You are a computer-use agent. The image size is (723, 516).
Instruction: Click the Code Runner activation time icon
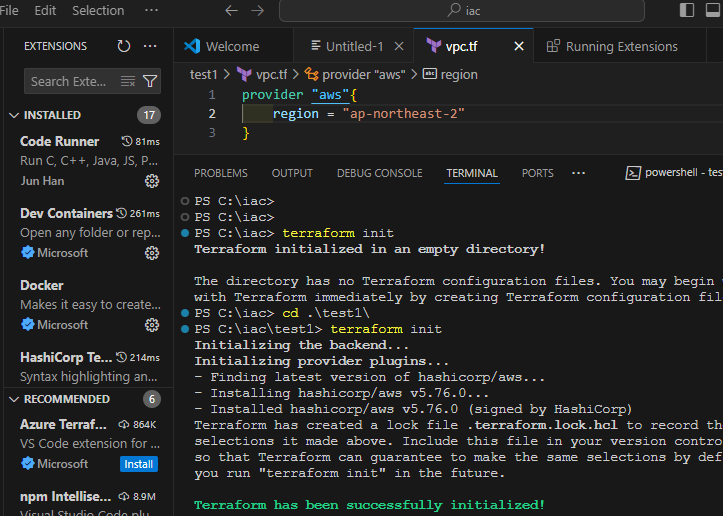(x=127, y=141)
